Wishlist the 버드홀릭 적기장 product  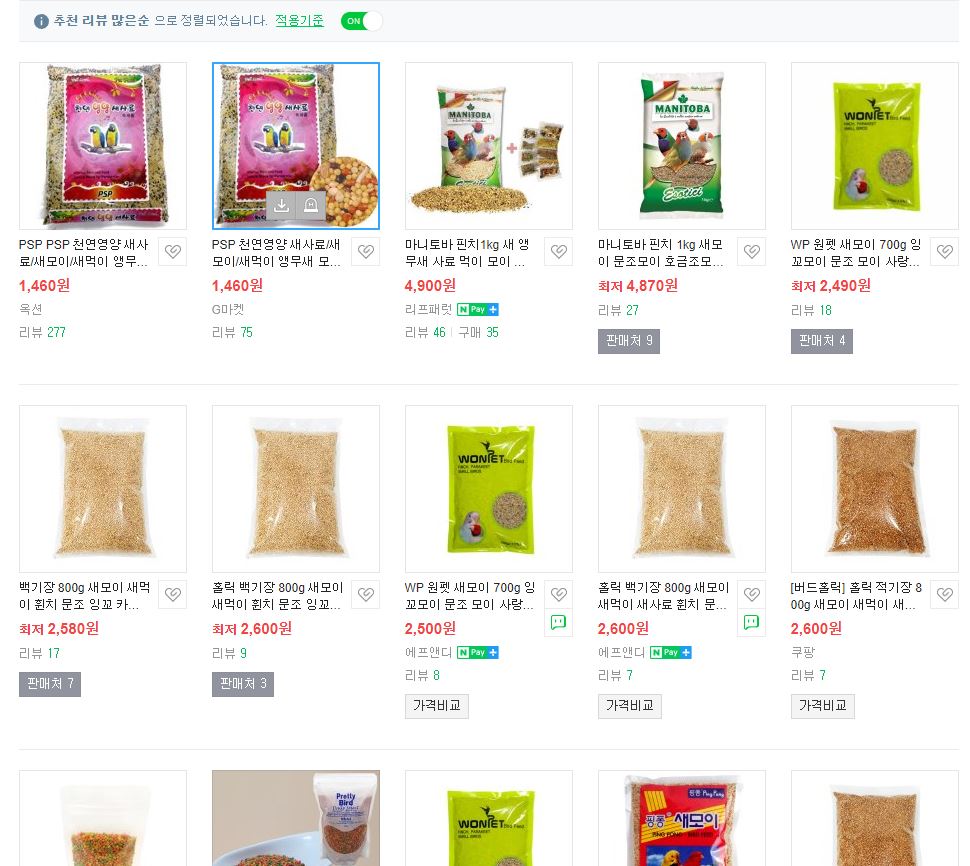coord(945,594)
